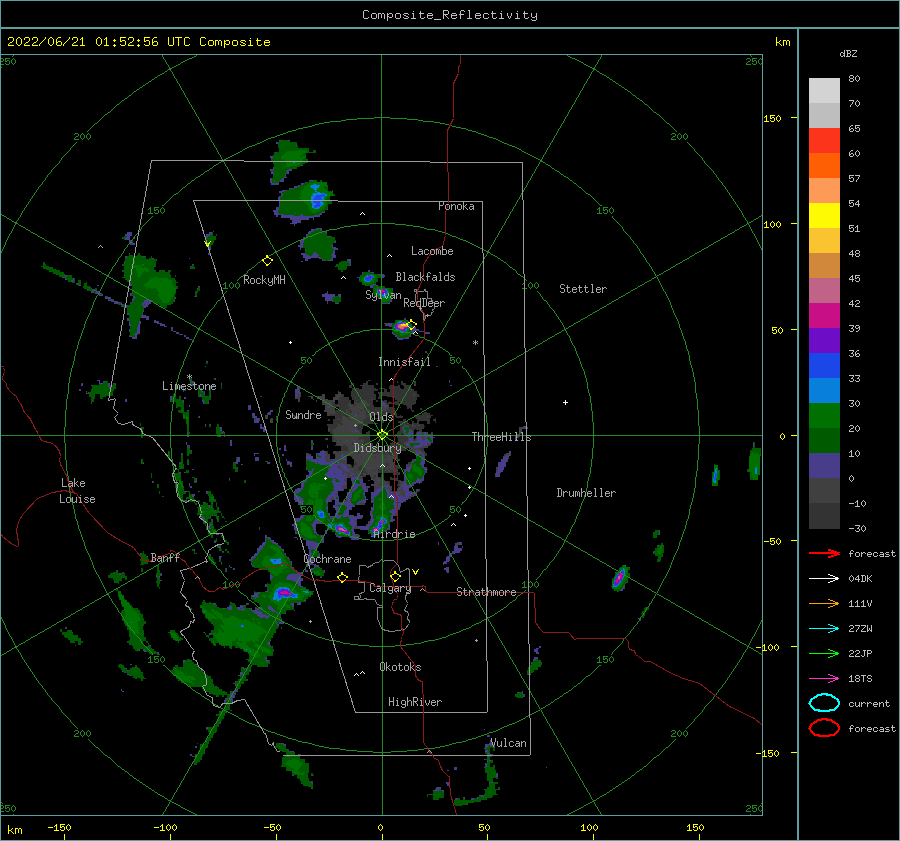
Task: Pick the red 60-65 dBZ swatch
Action: click(x=824, y=141)
